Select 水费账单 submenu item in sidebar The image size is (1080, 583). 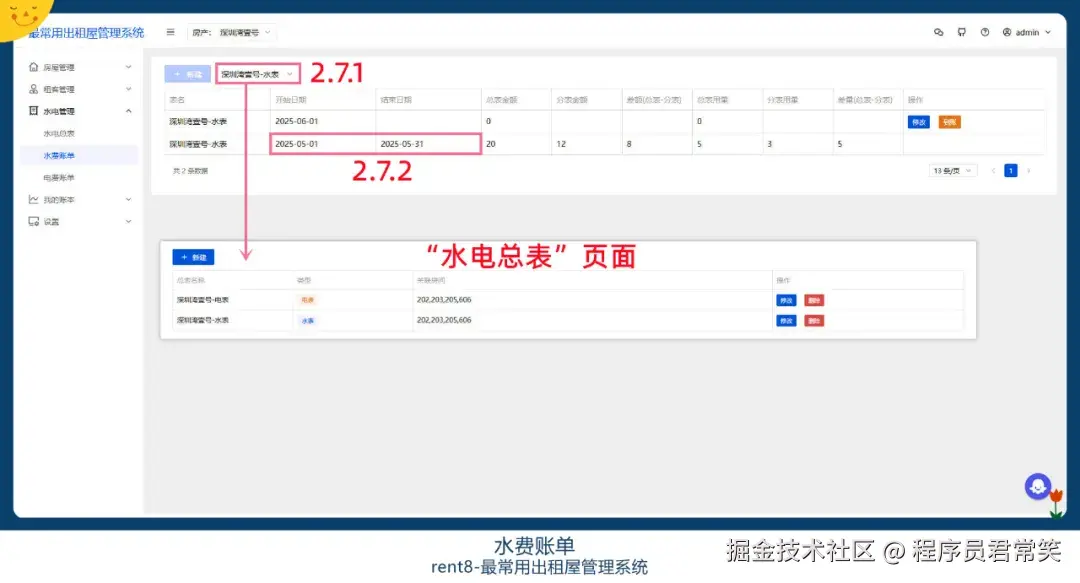point(59,156)
